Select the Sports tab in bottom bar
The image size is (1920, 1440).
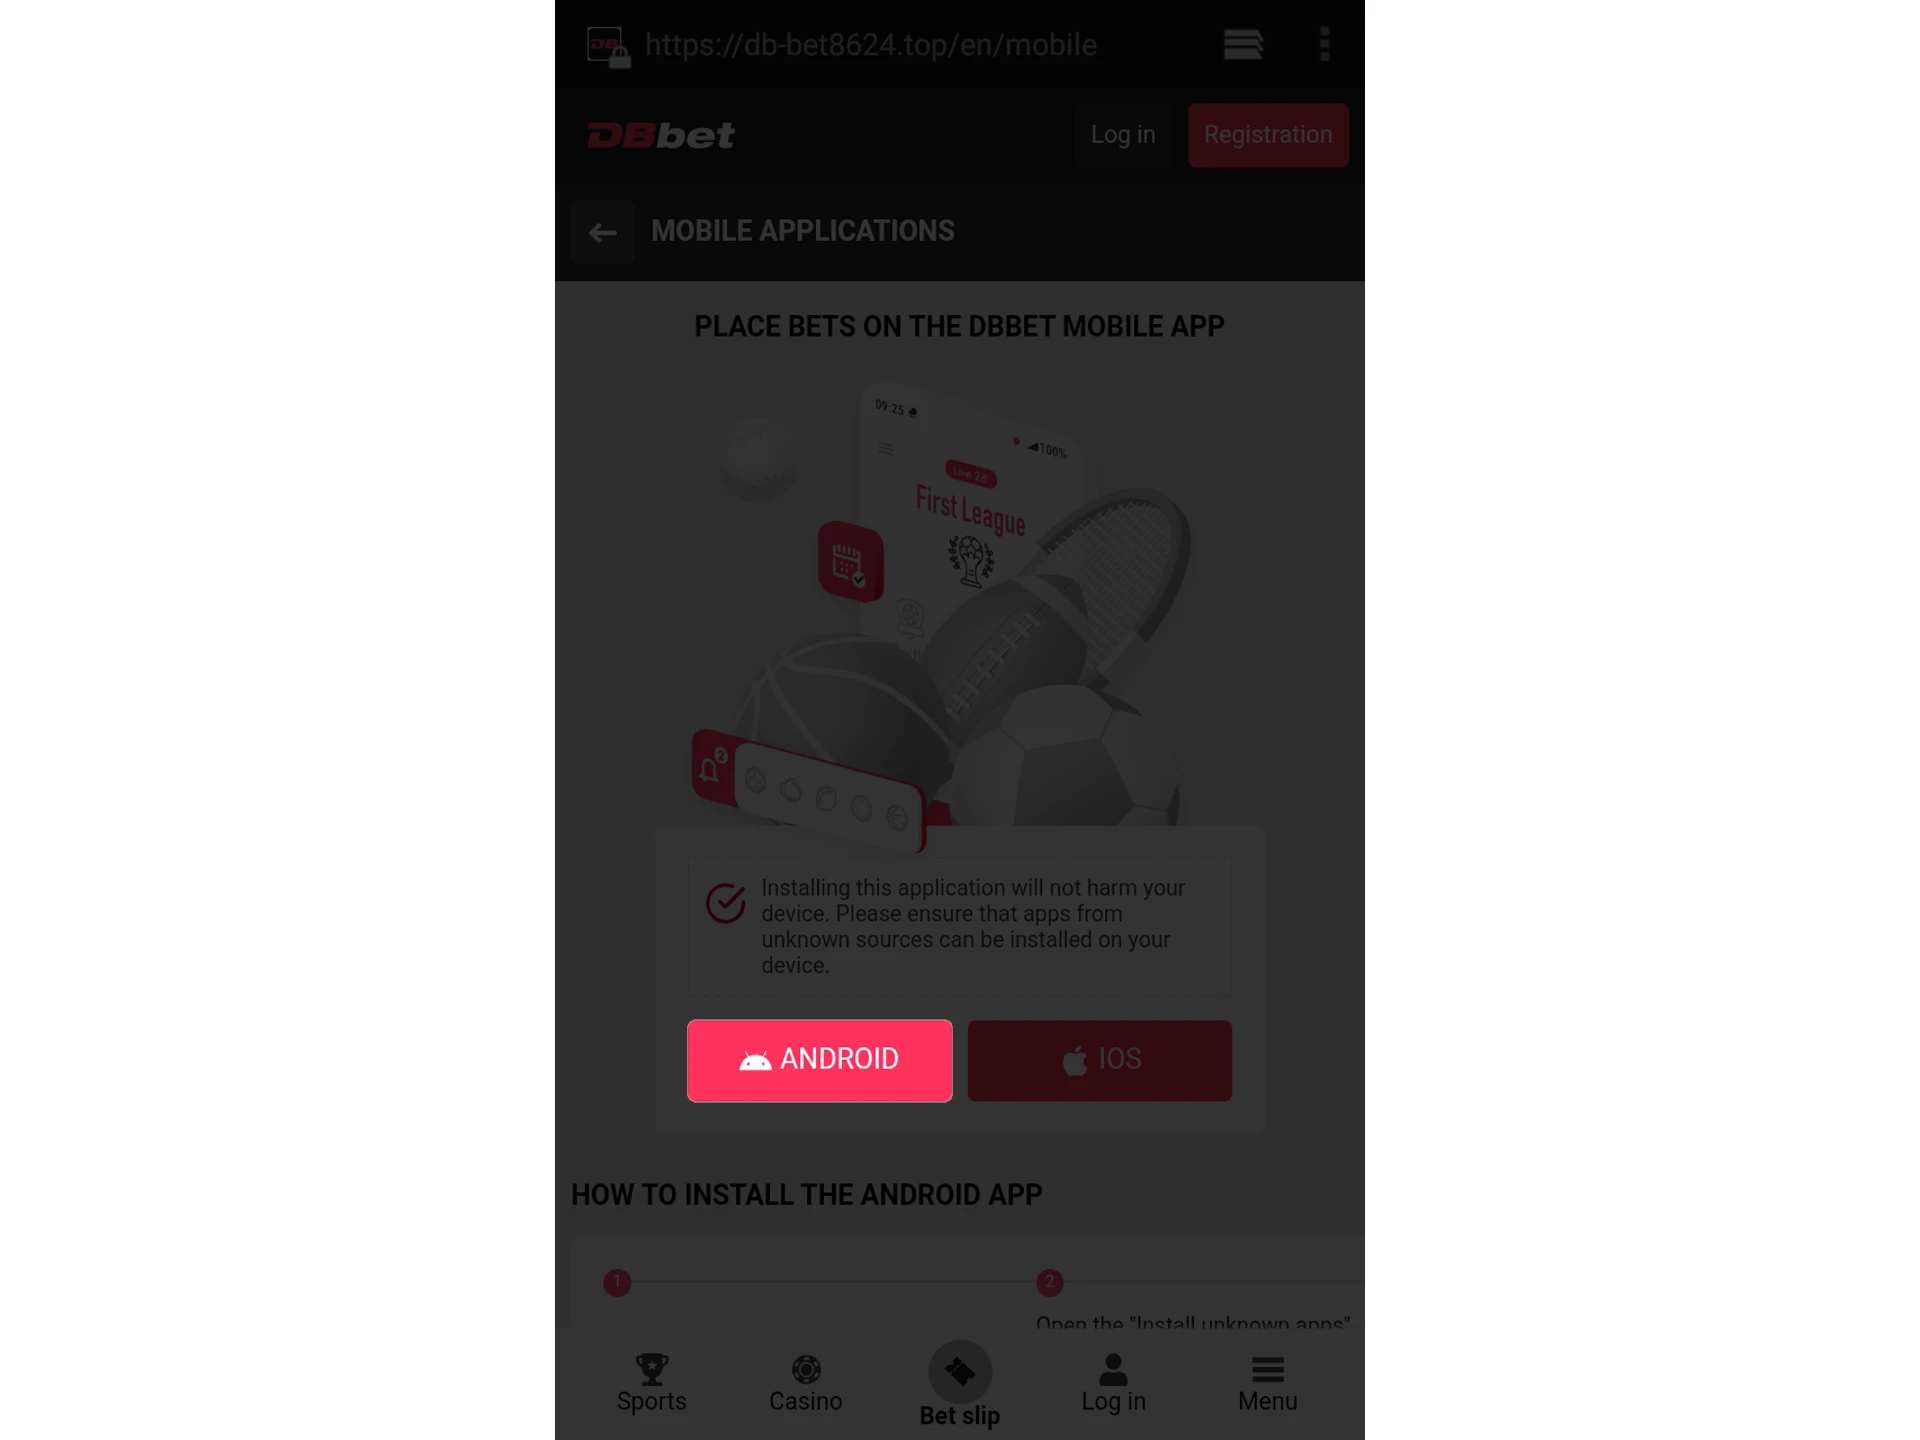(652, 1381)
